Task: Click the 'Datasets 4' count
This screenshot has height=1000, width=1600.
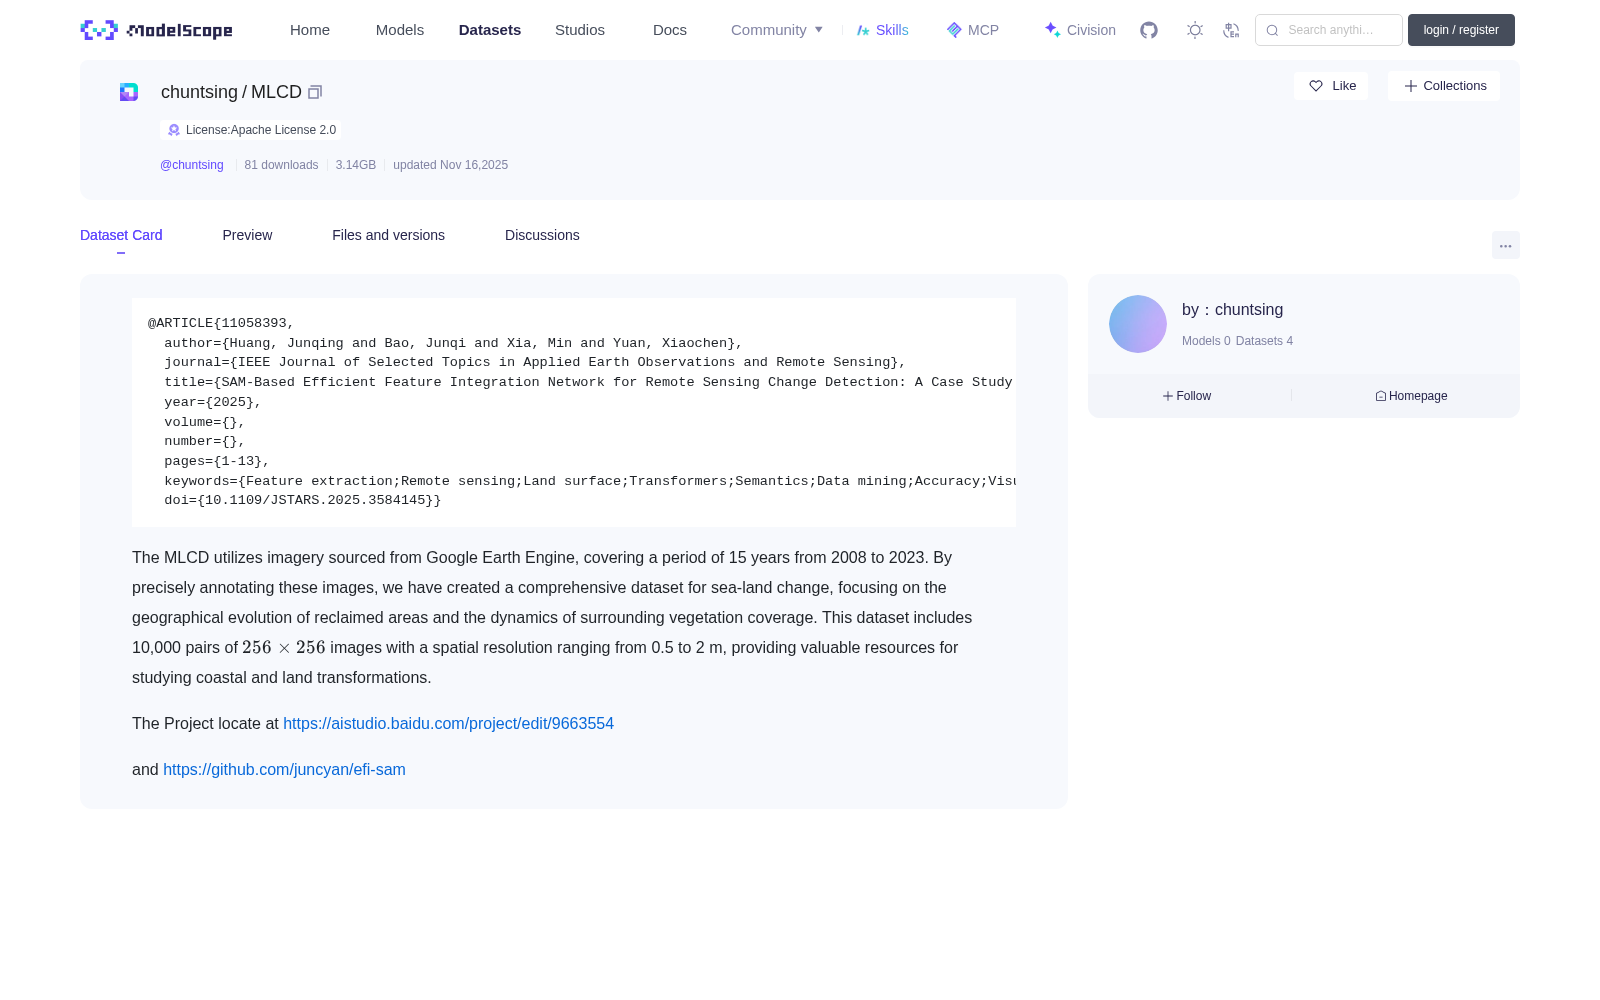Action: click(x=1264, y=341)
